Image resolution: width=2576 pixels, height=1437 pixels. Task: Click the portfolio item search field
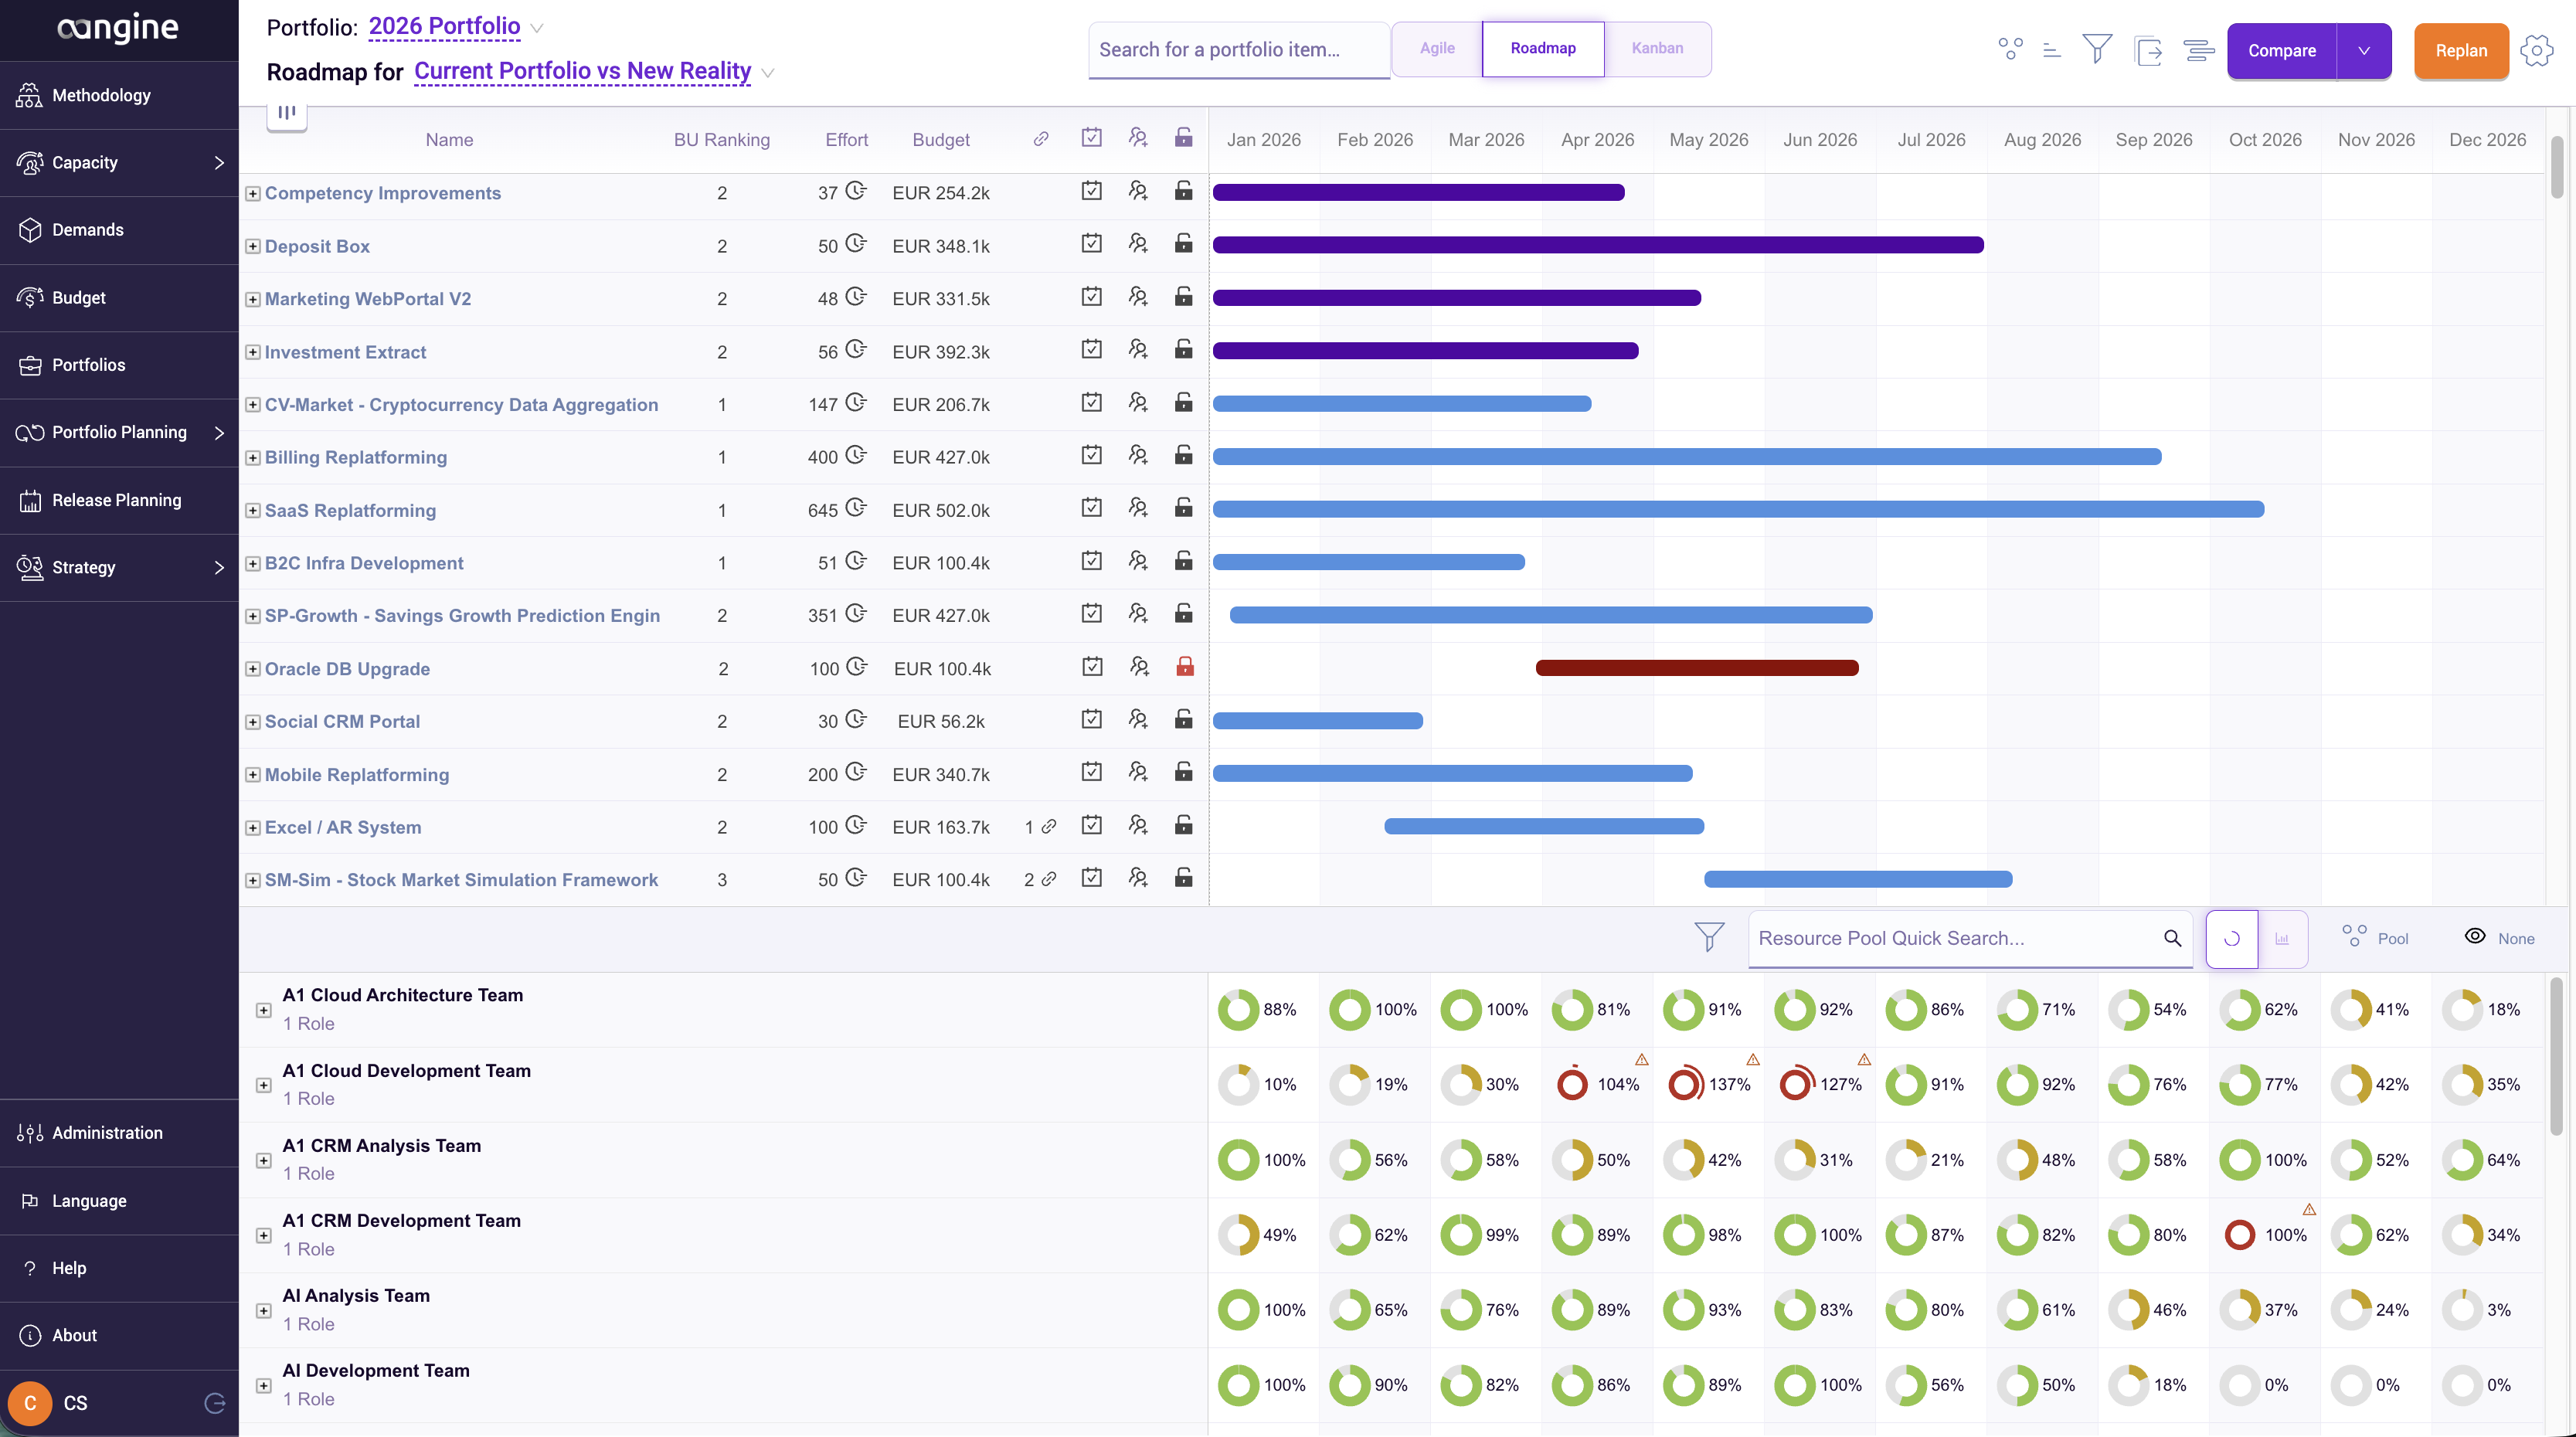[x=1238, y=50]
